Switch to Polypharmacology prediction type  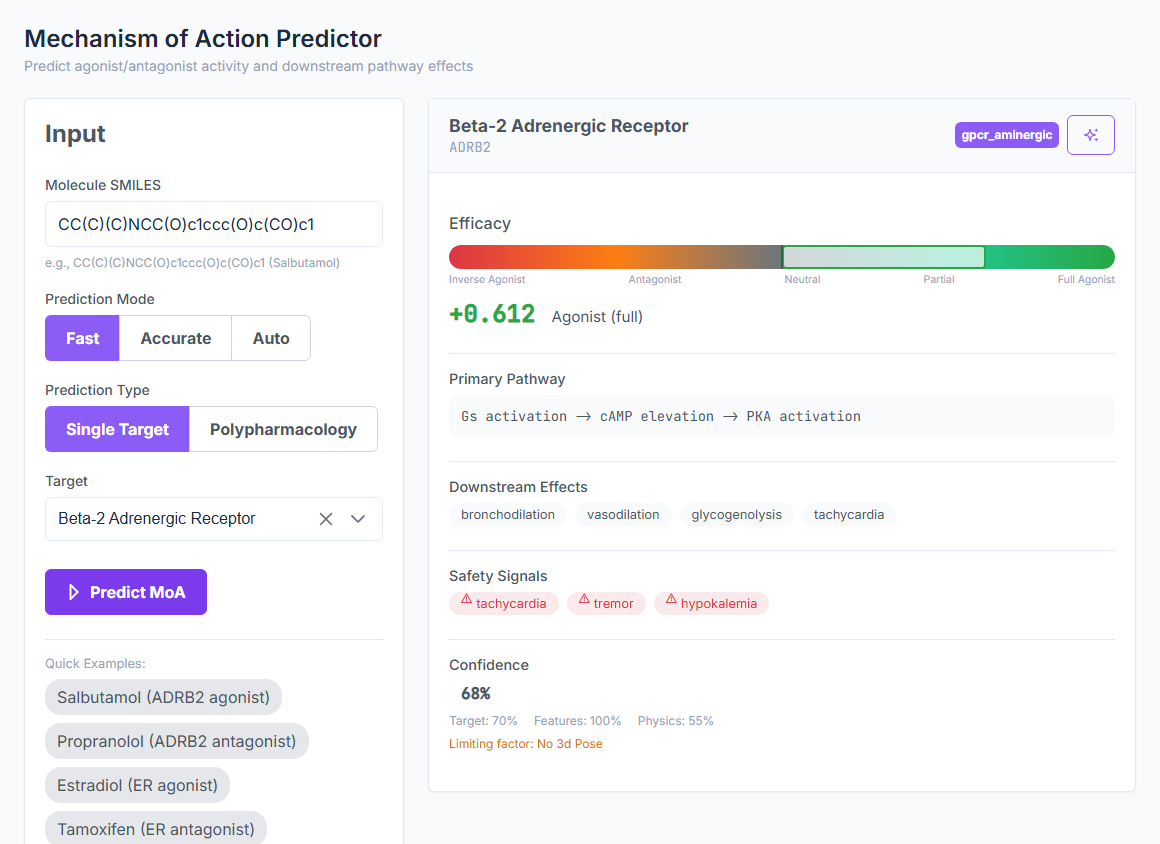pos(283,429)
